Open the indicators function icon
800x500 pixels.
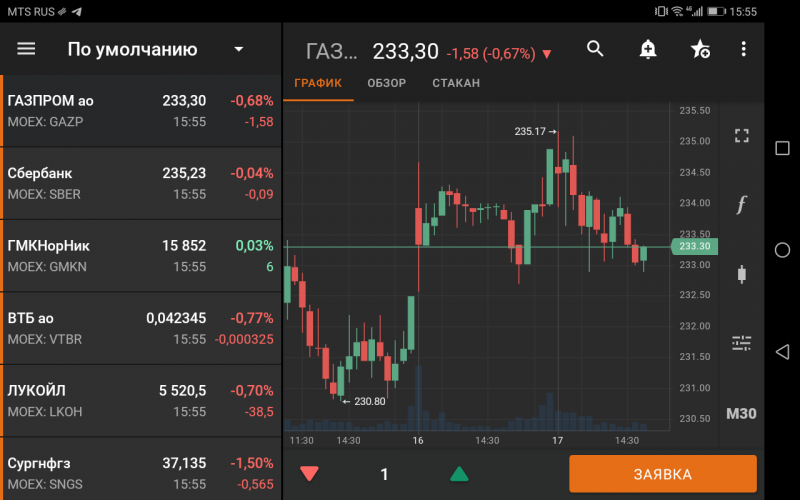[741, 205]
